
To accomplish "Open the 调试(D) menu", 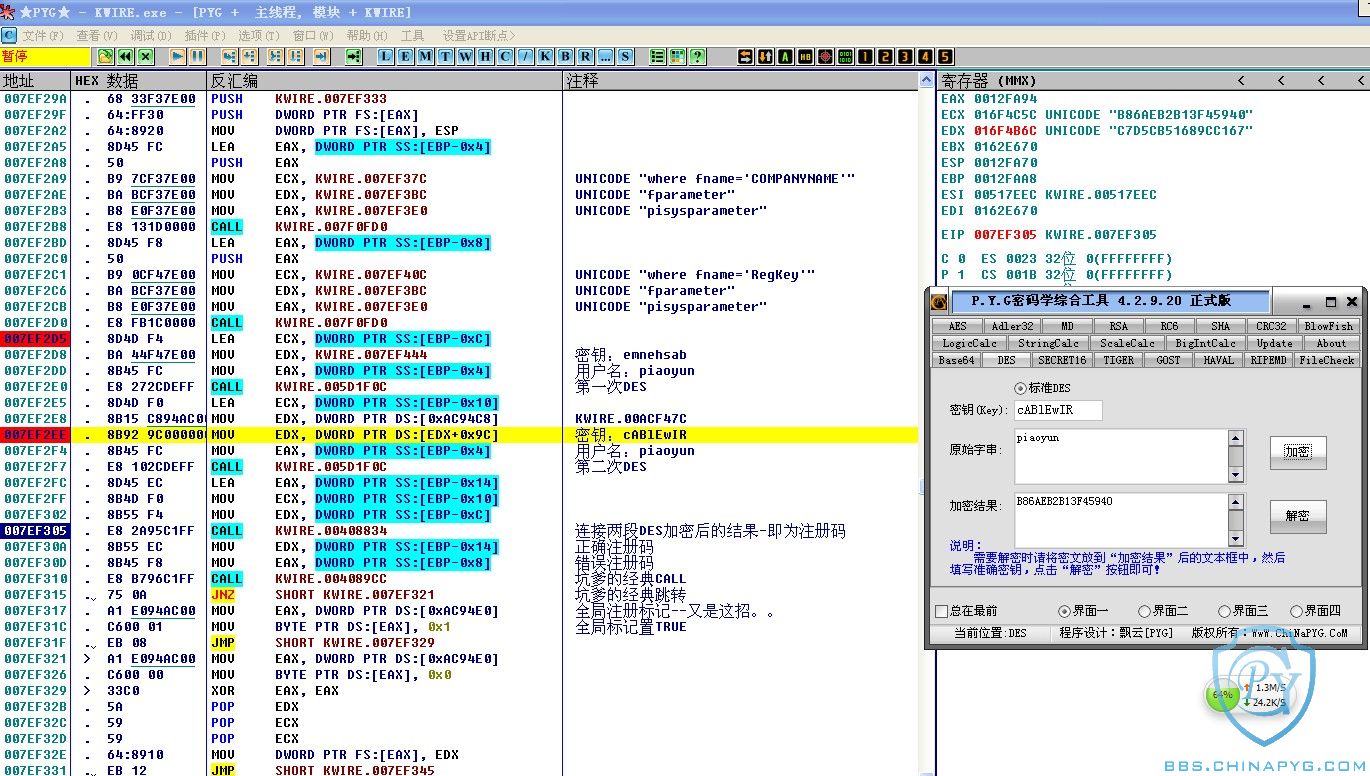I will [150, 35].
